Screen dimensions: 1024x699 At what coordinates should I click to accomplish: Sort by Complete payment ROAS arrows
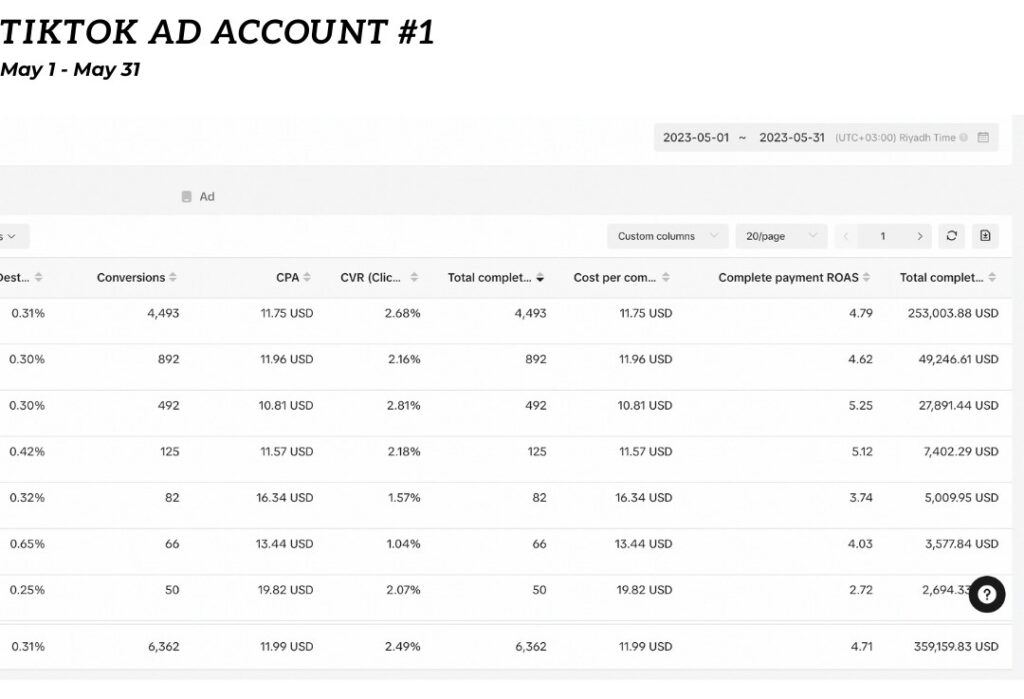[x=866, y=278]
